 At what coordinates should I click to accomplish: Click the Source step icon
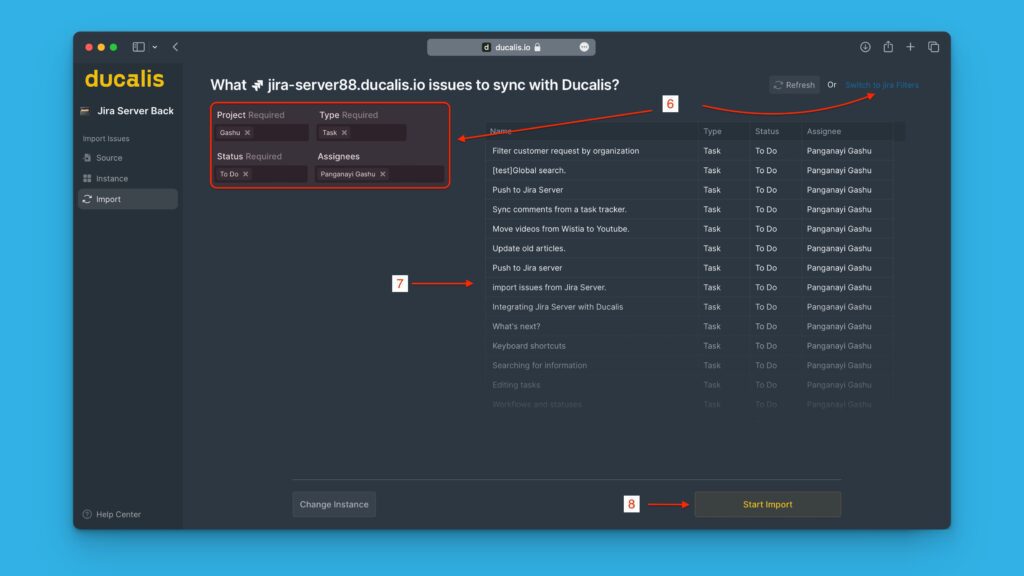(87, 158)
